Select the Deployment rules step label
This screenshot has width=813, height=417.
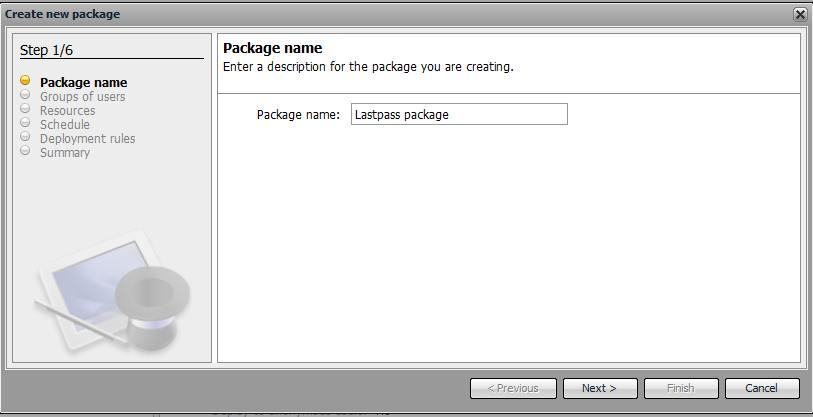coord(88,138)
